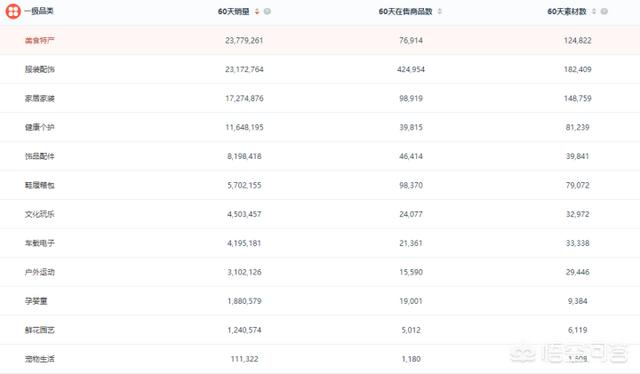Click the sales value 3,102,126
This screenshot has width=640, height=374.
click(x=244, y=272)
